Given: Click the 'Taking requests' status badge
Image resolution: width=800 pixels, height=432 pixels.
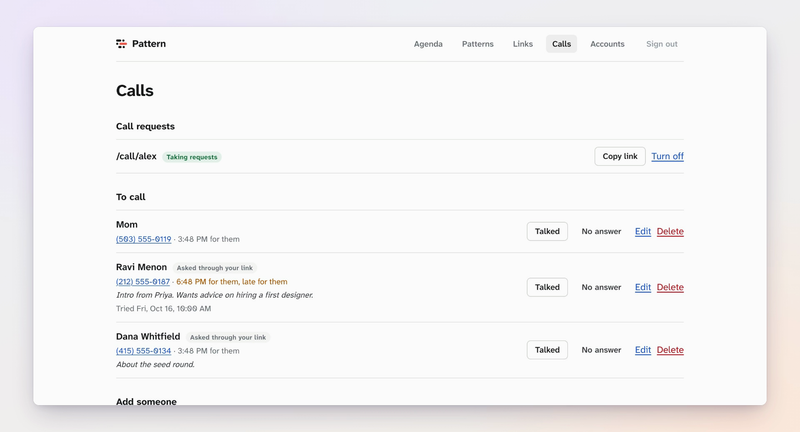Looking at the screenshot, I should 192,157.
